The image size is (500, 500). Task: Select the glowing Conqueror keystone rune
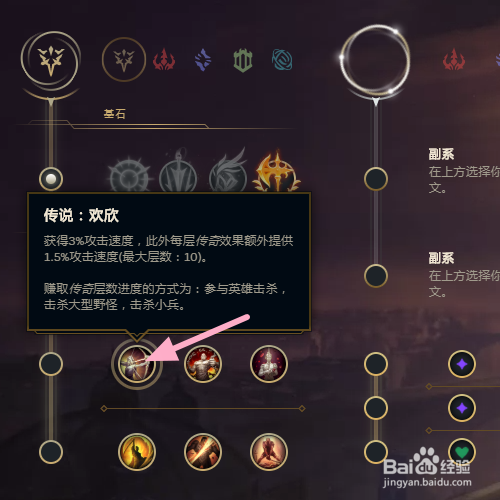[276, 173]
